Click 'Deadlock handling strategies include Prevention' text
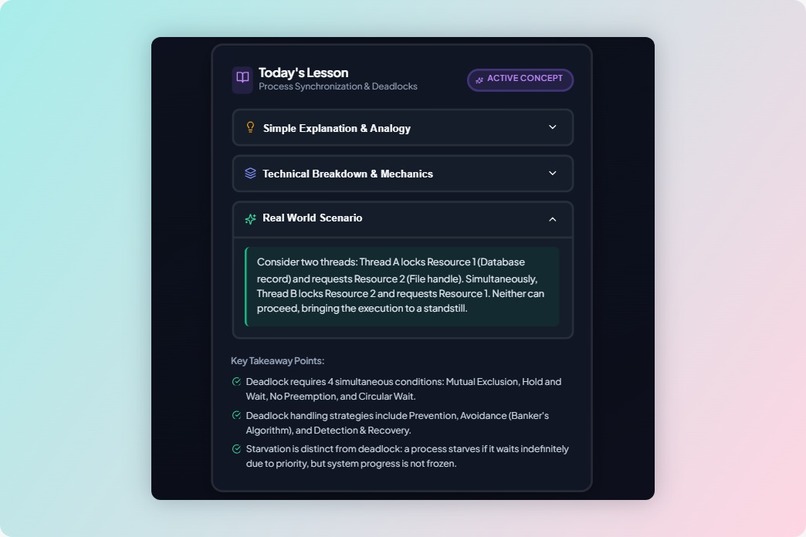Image resolution: width=806 pixels, height=537 pixels. tap(397, 423)
